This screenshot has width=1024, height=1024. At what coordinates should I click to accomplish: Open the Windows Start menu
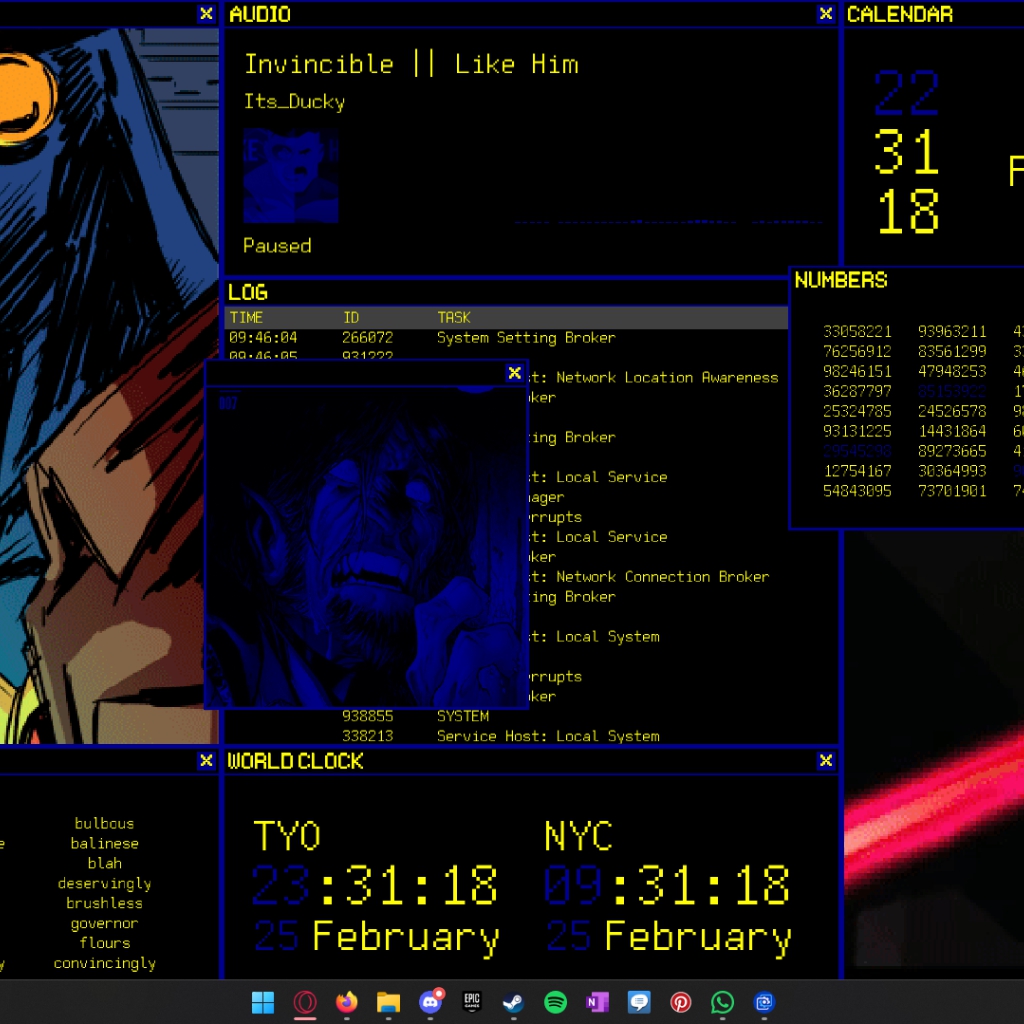coord(263,1002)
